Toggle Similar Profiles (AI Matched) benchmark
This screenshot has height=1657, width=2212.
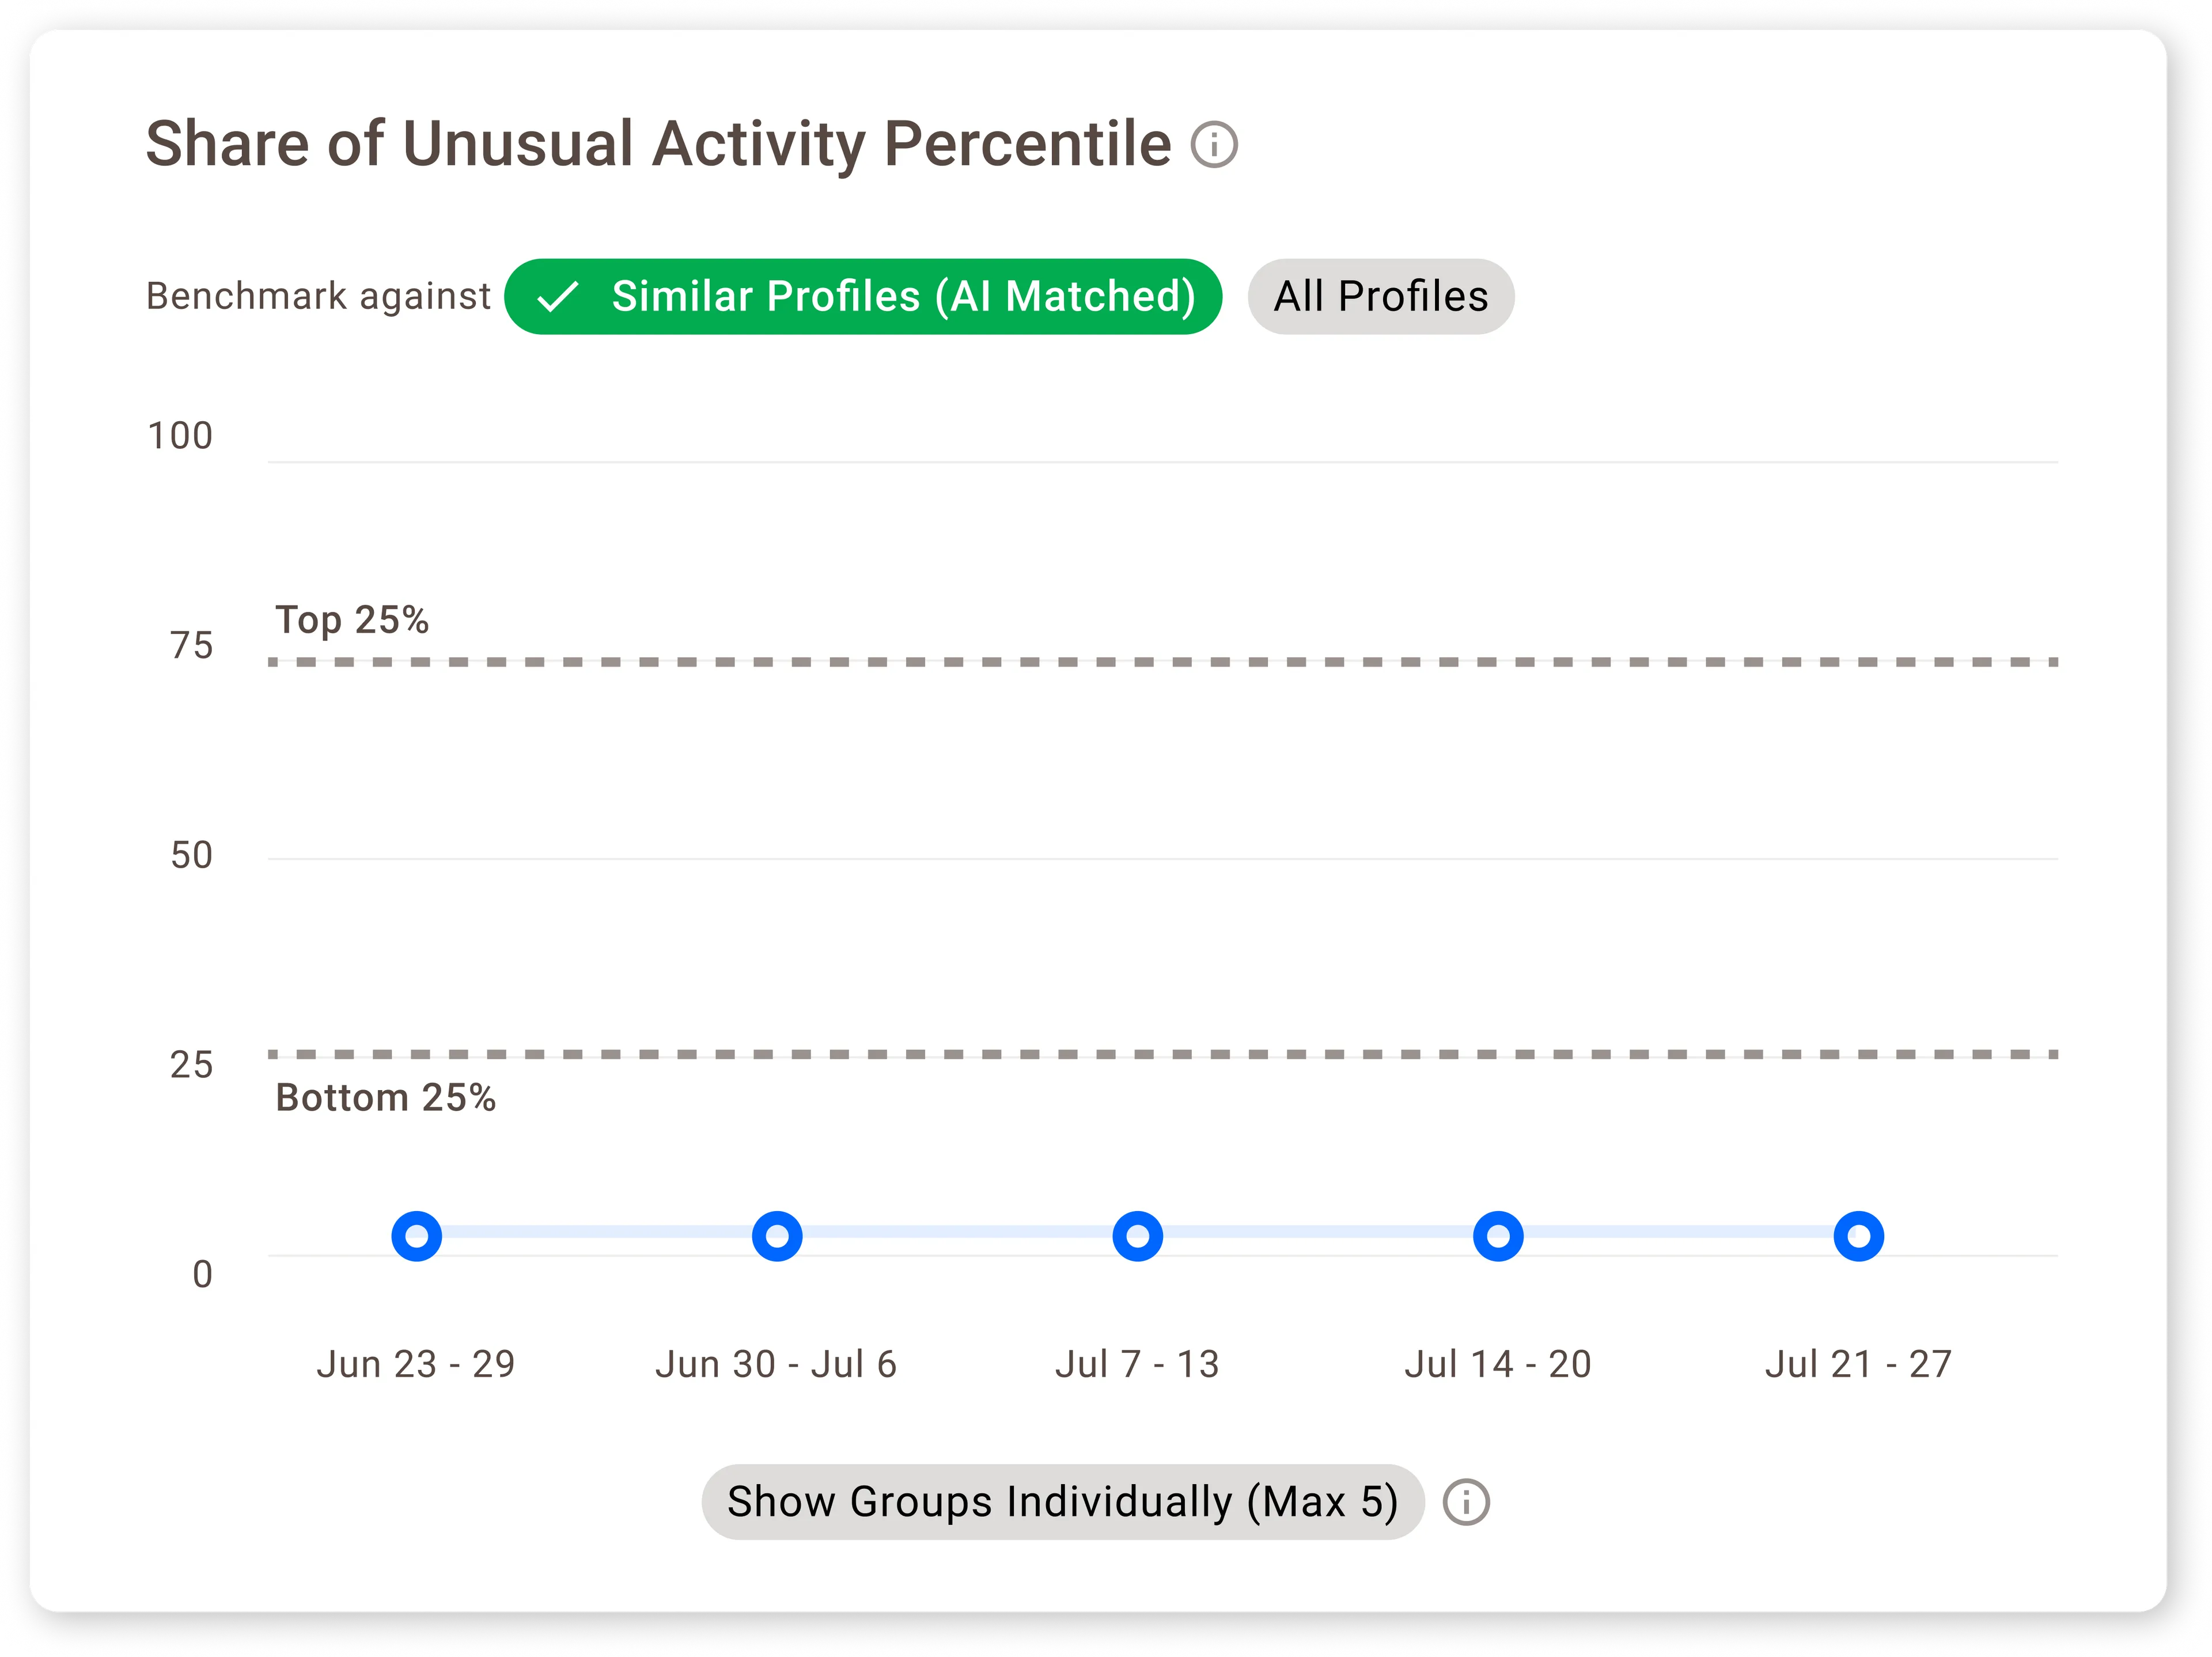(x=863, y=296)
